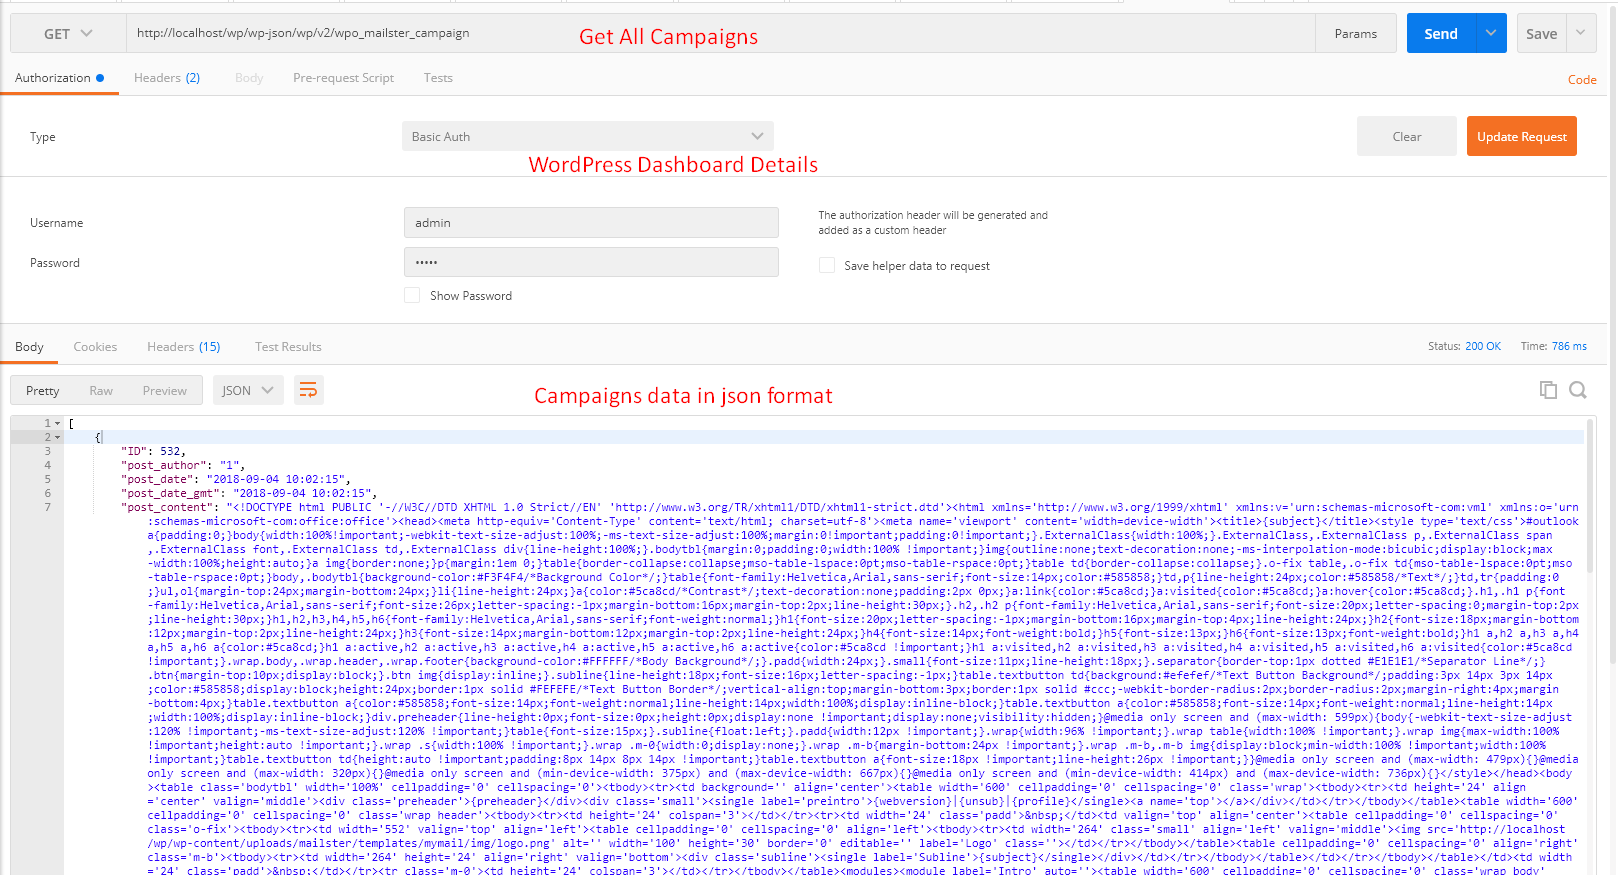Open the Basic Auth type dropdown
Screen dimensions: 1618x875
[588, 137]
